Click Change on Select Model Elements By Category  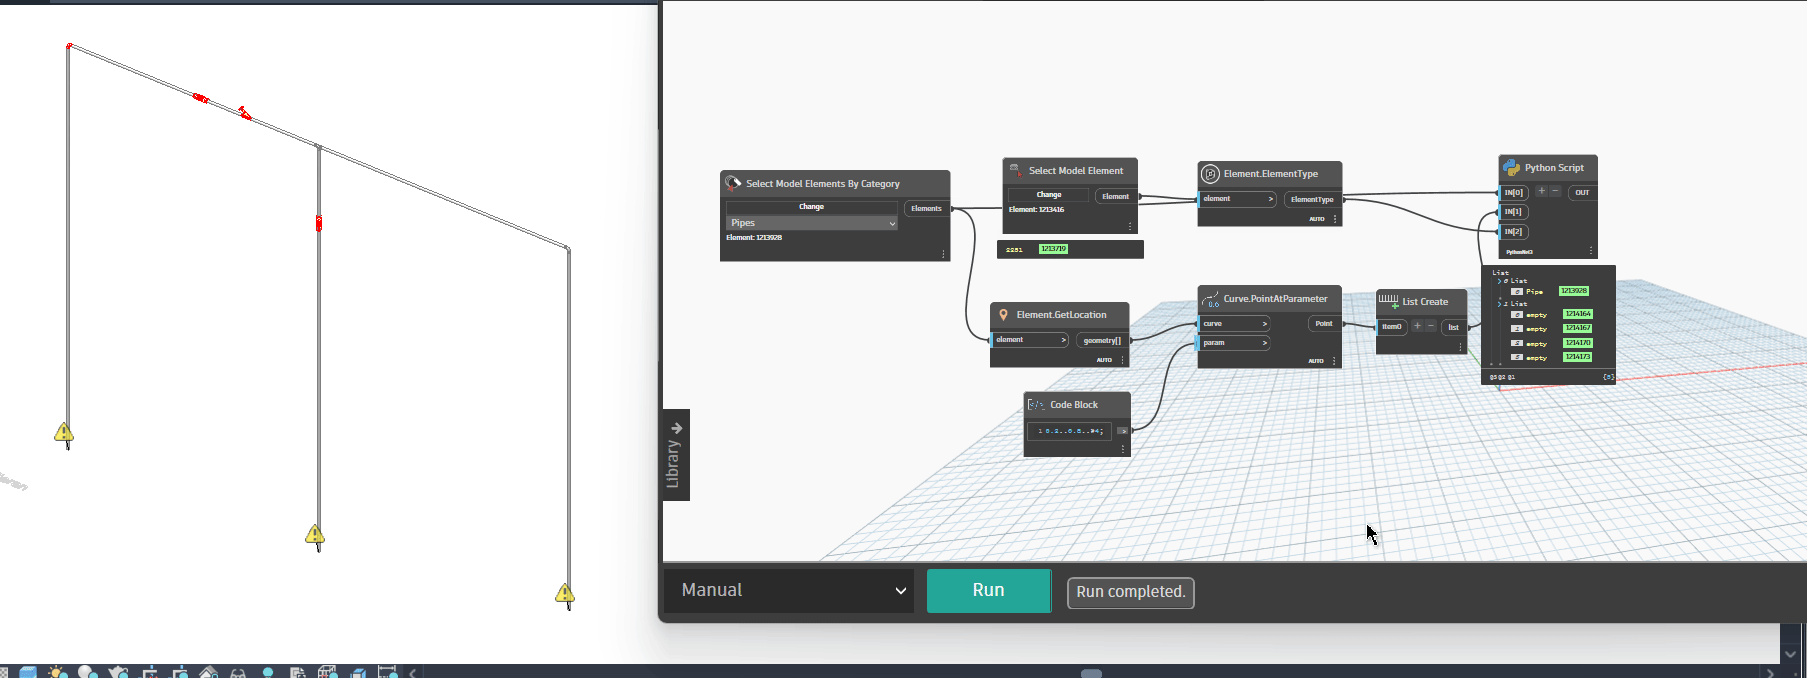tap(811, 207)
